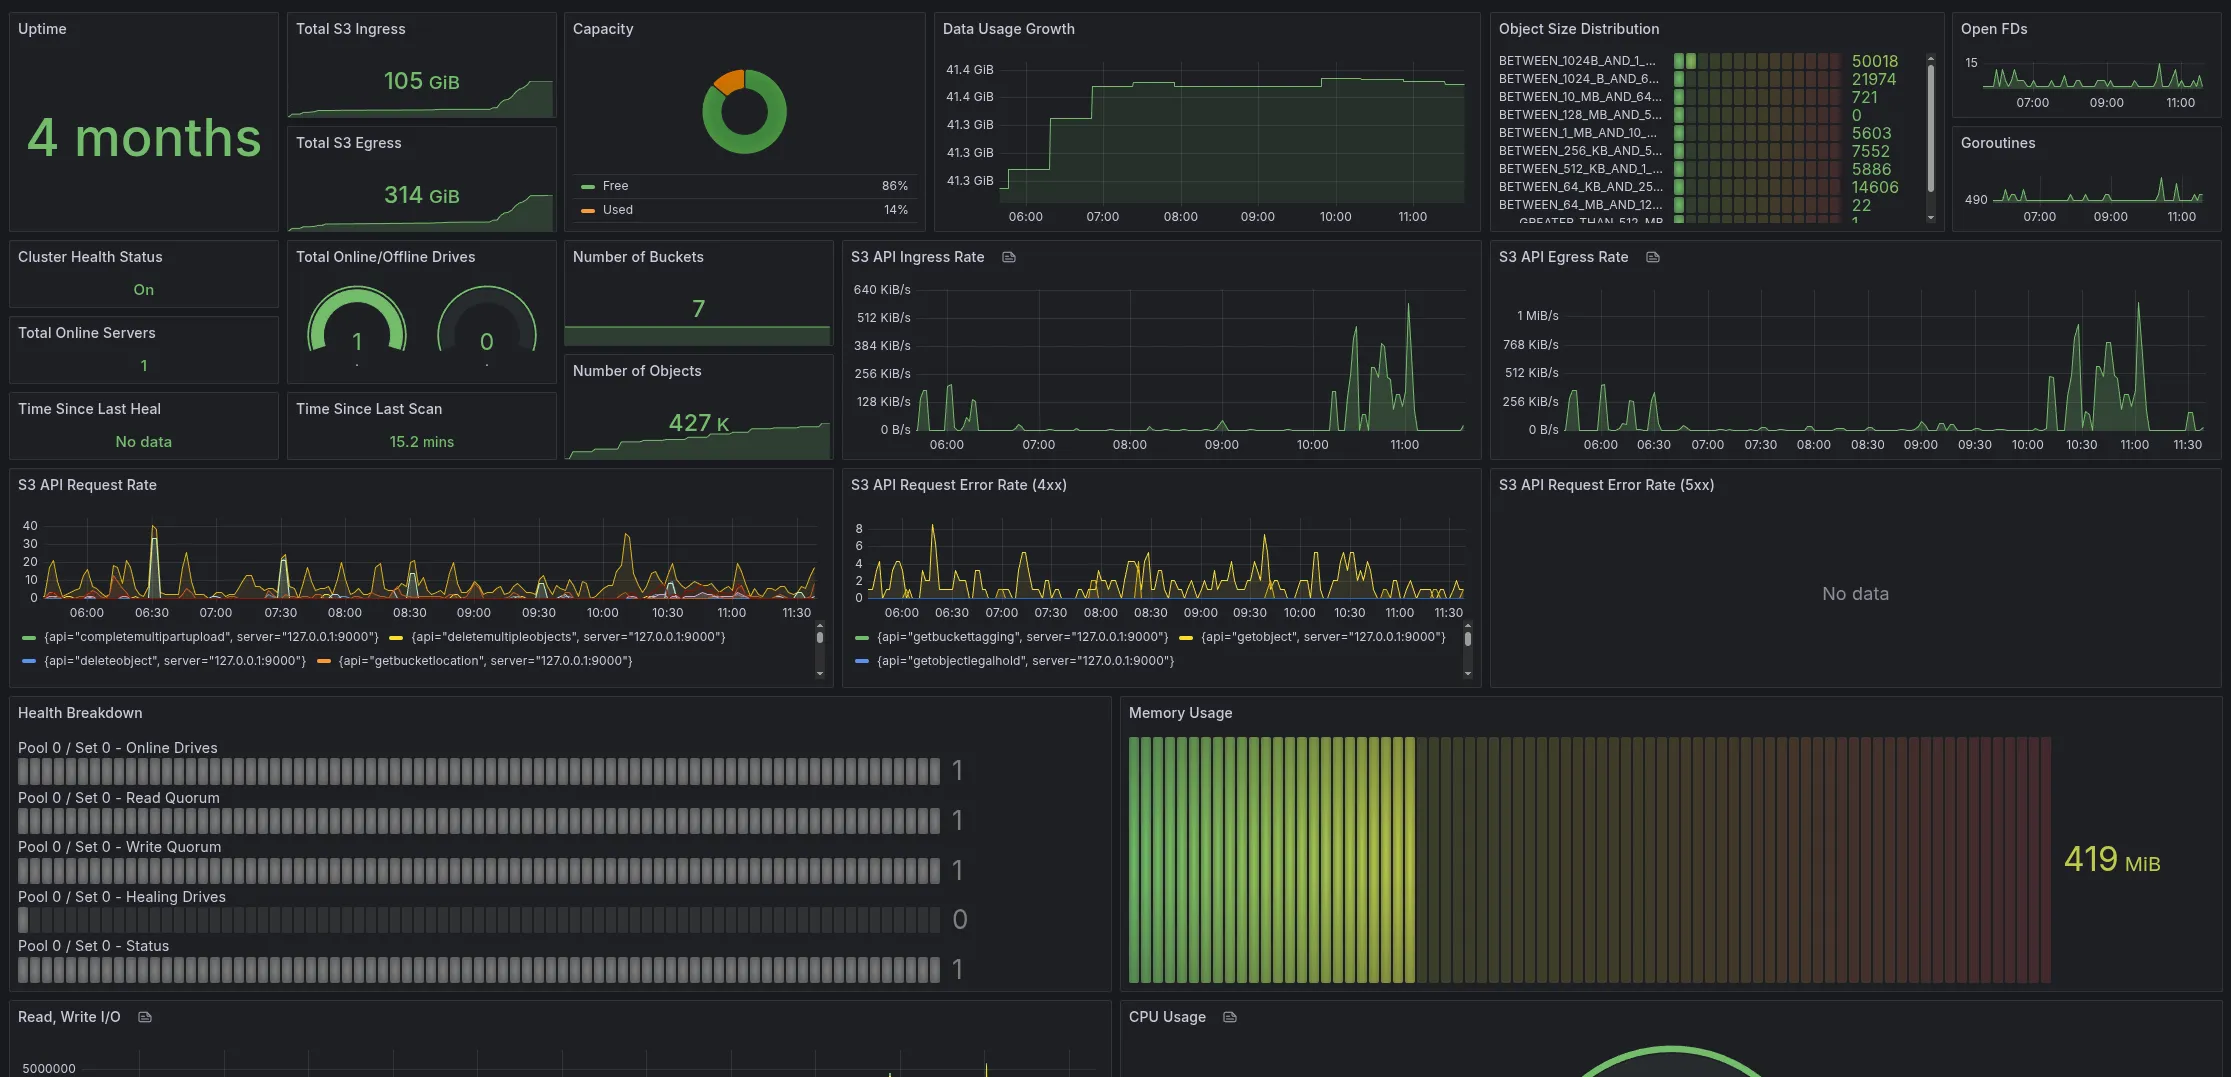Click the description icon on CPU Usage panel
This screenshot has width=2231, height=1077.
(1228, 1016)
